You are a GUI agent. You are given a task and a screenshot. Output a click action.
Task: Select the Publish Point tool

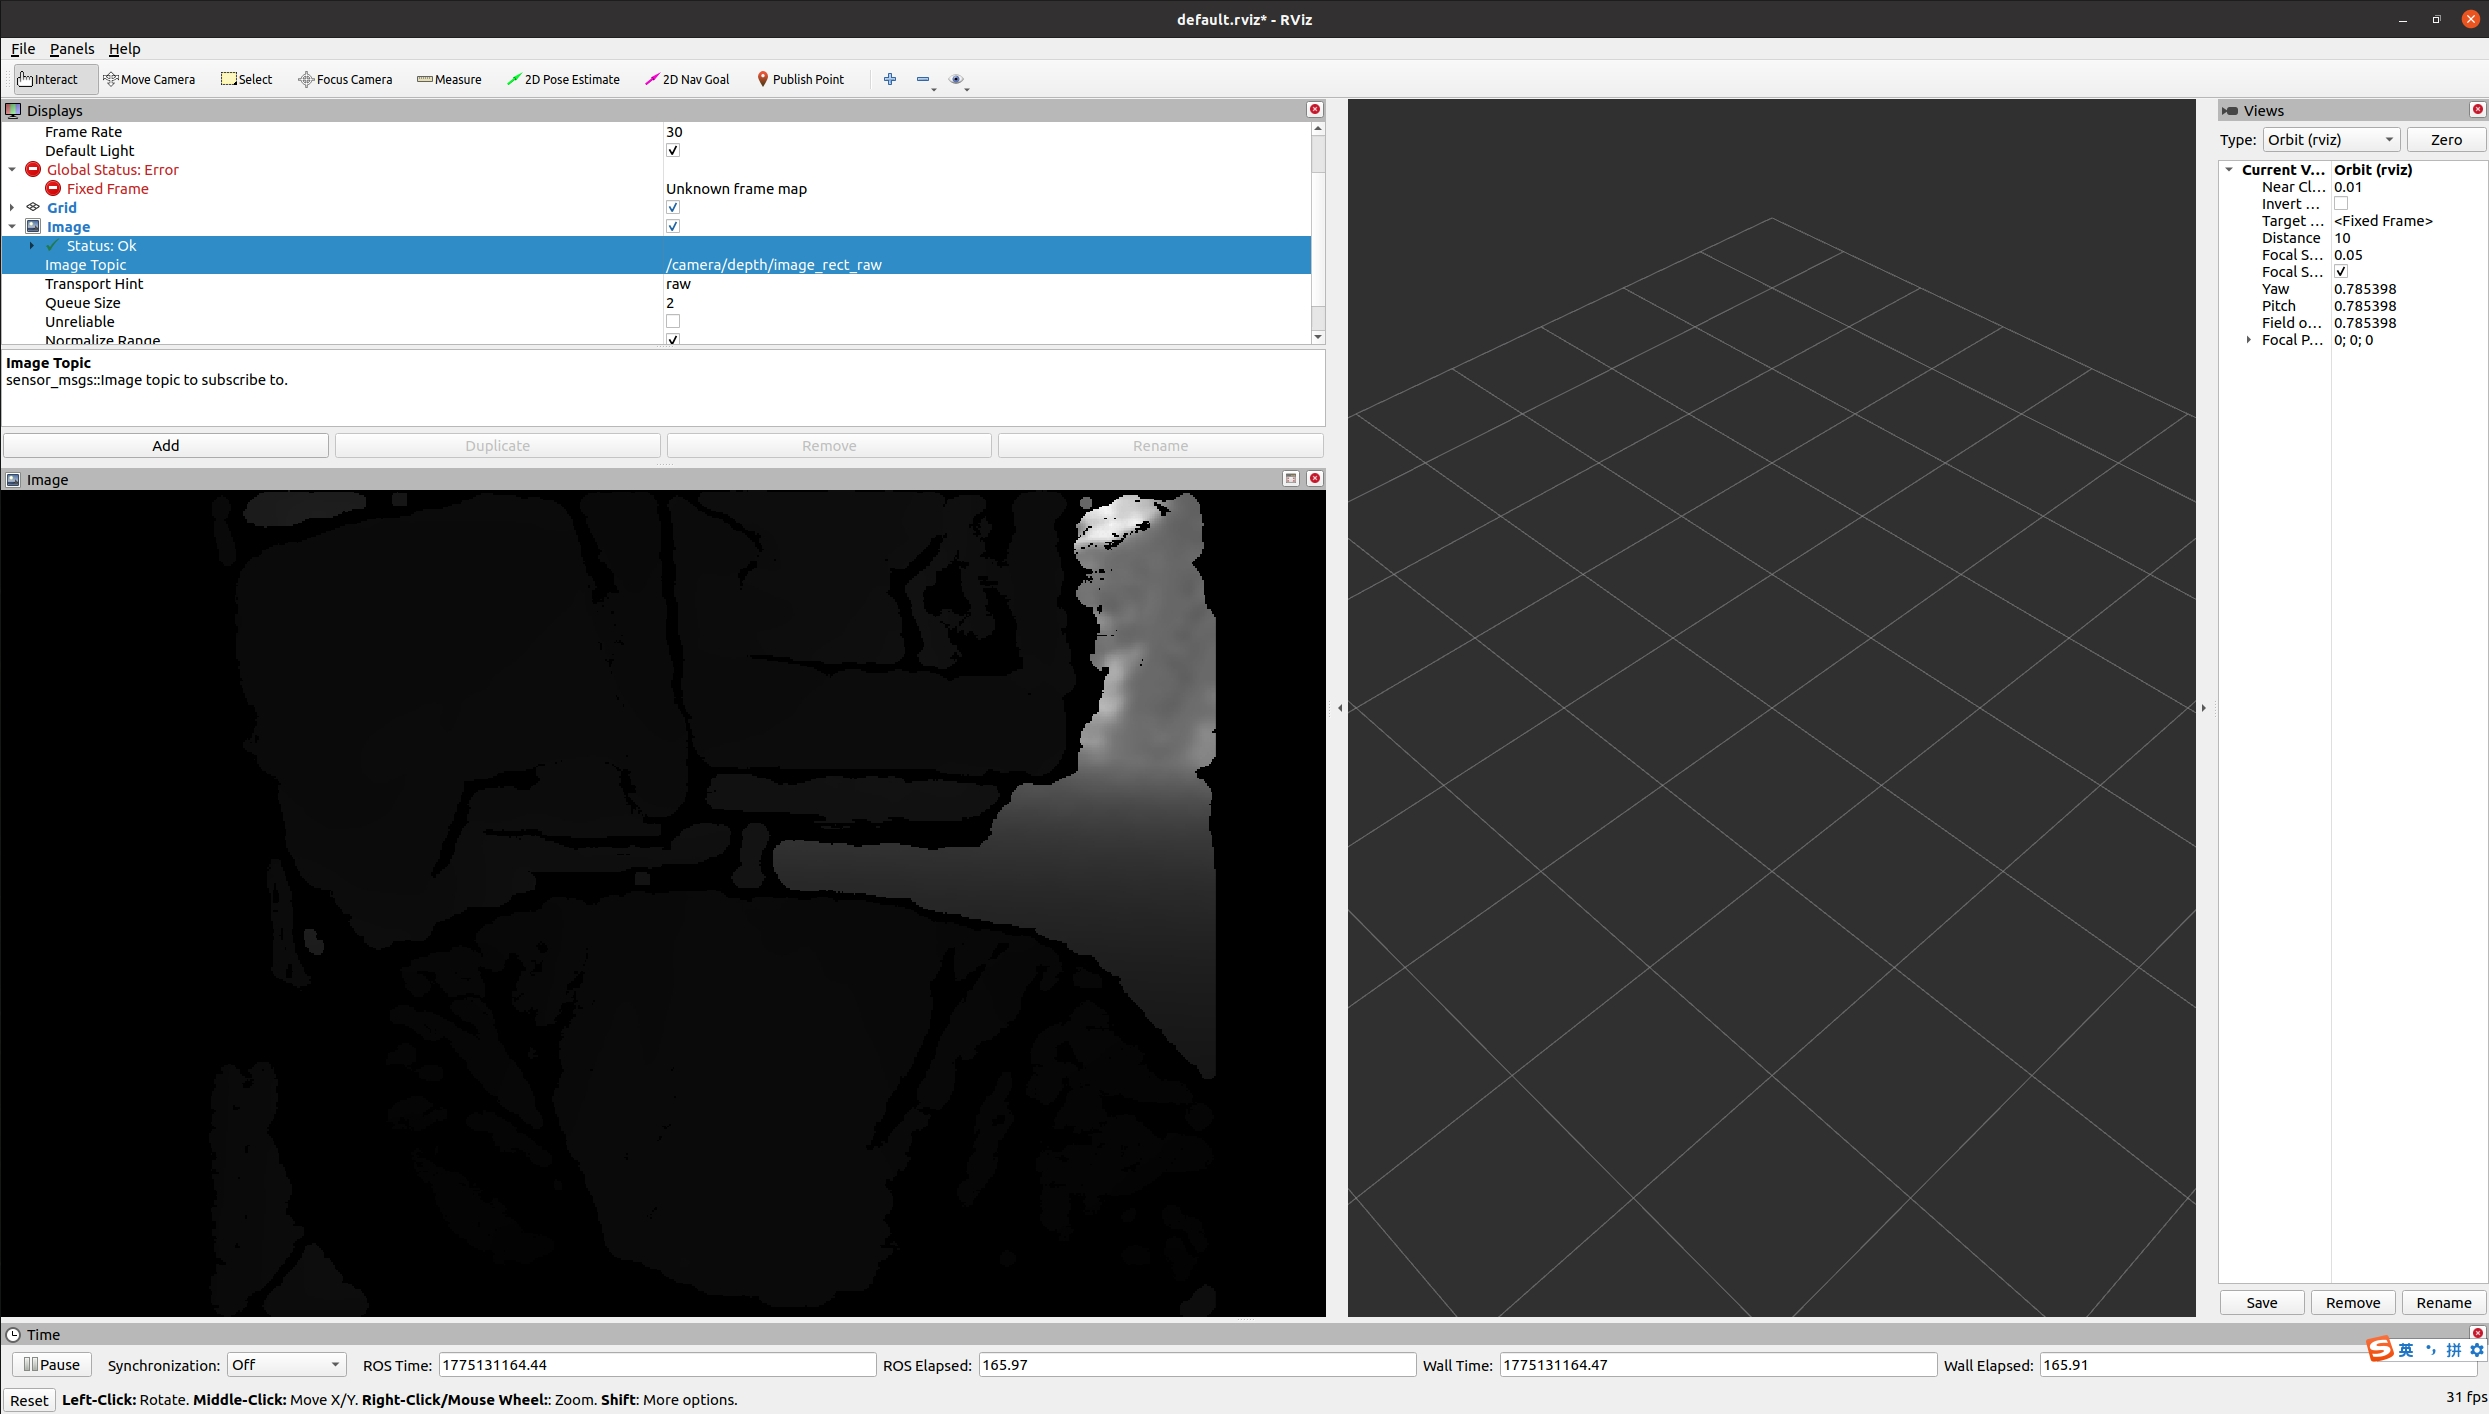800,79
